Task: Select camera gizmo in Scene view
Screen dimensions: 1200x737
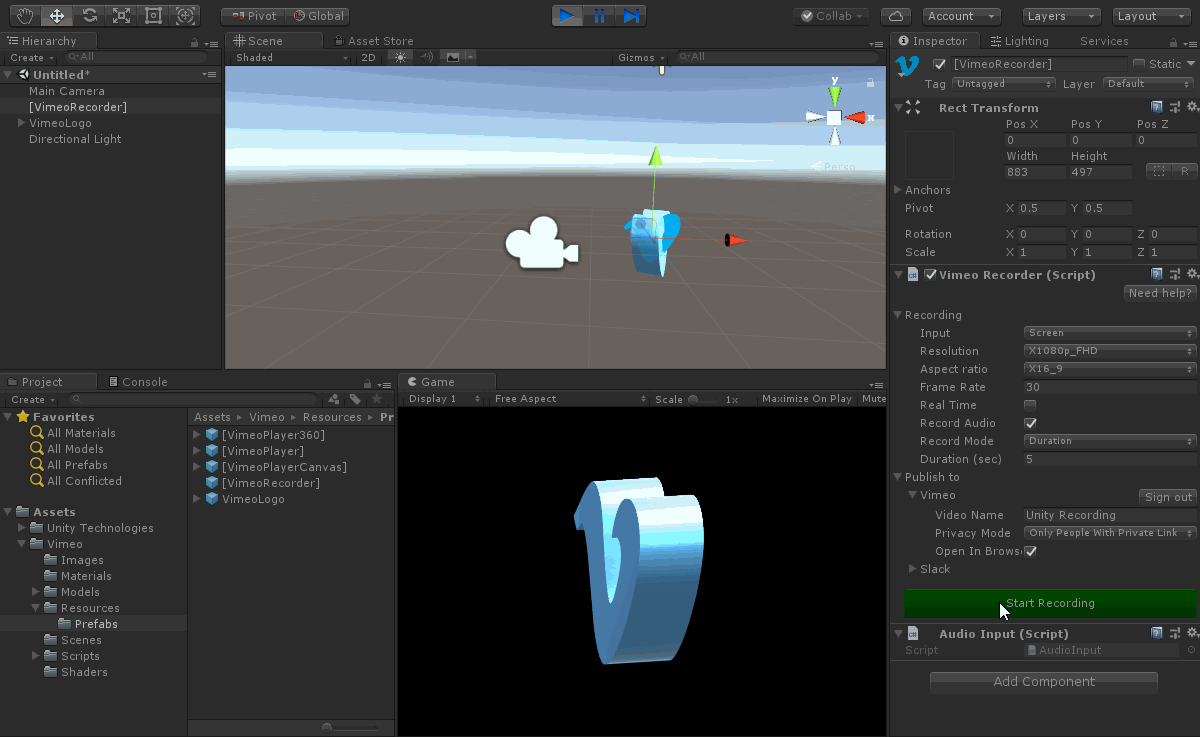Action: pos(542,243)
